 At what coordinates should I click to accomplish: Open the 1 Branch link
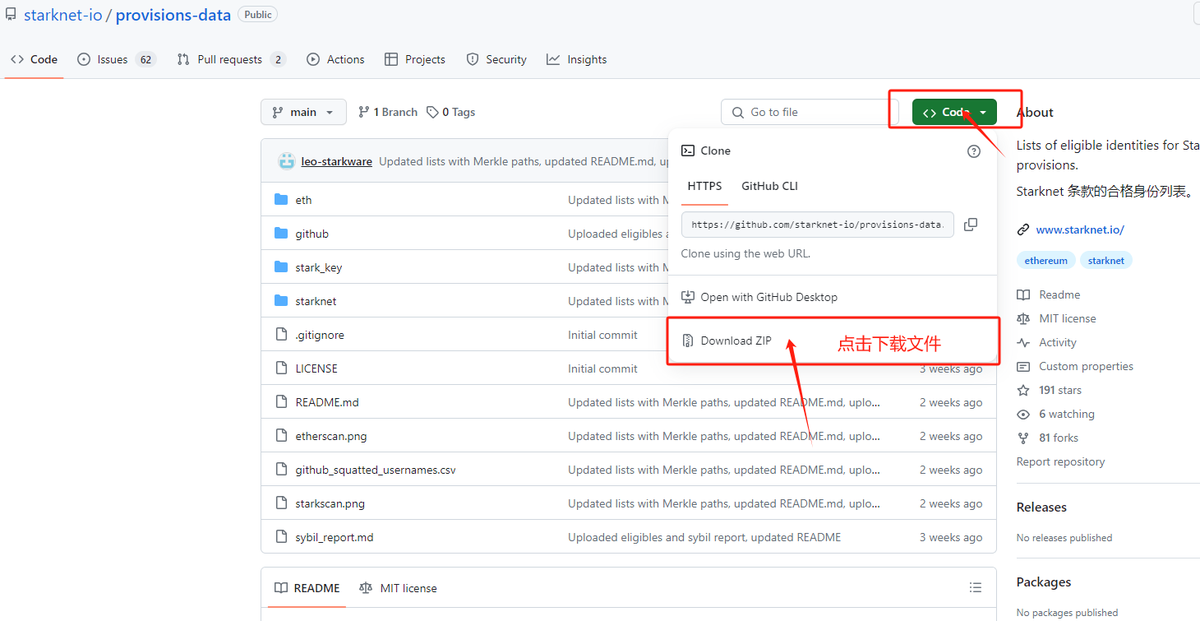(x=388, y=112)
